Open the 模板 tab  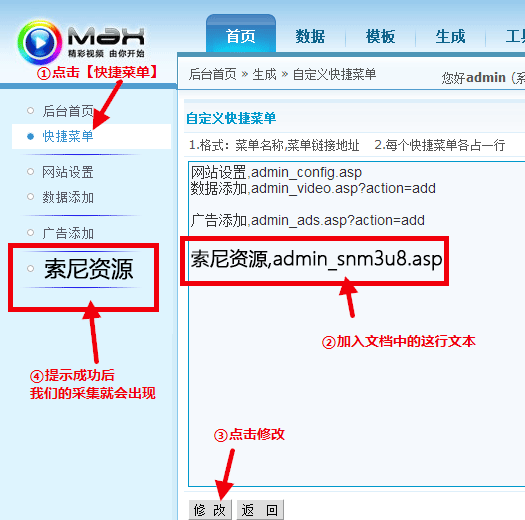380,36
